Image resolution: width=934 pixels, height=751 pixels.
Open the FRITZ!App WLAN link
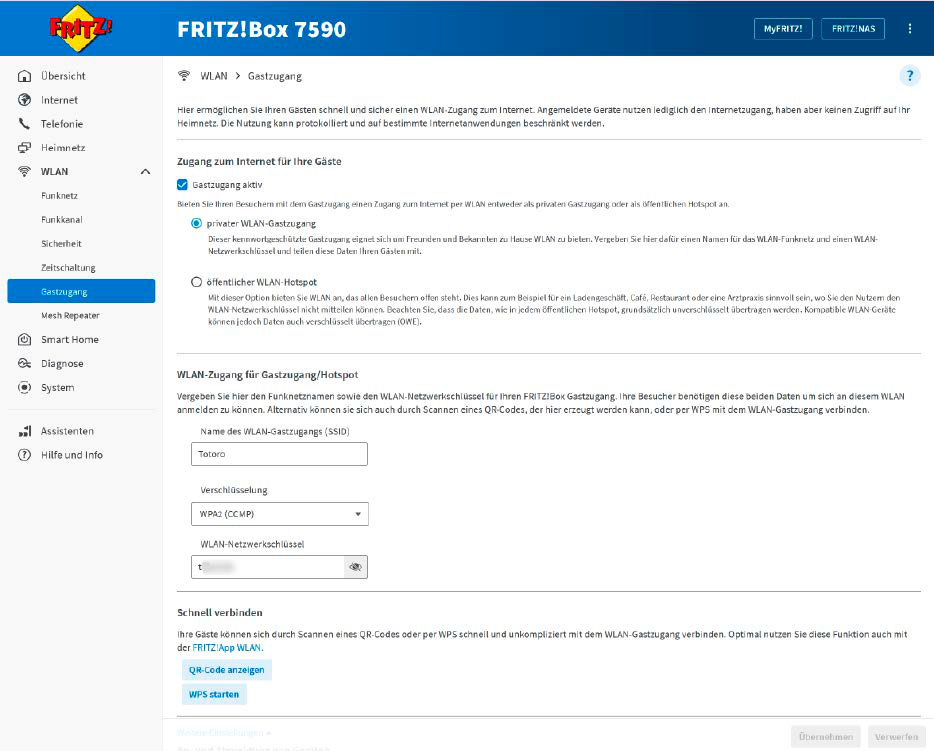(x=227, y=647)
